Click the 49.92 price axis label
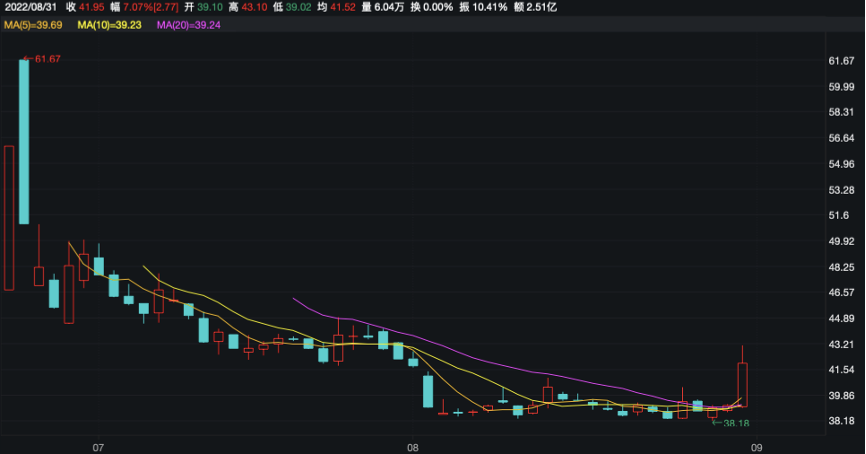This screenshot has height=454, width=866. click(841, 241)
